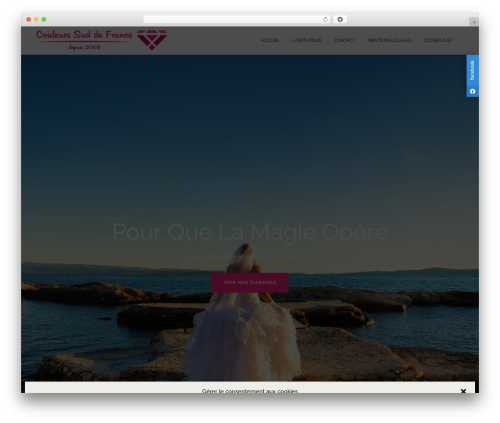Click the Couleurs Sud de France logo
This screenshot has width=500, height=423.
tap(102, 40)
